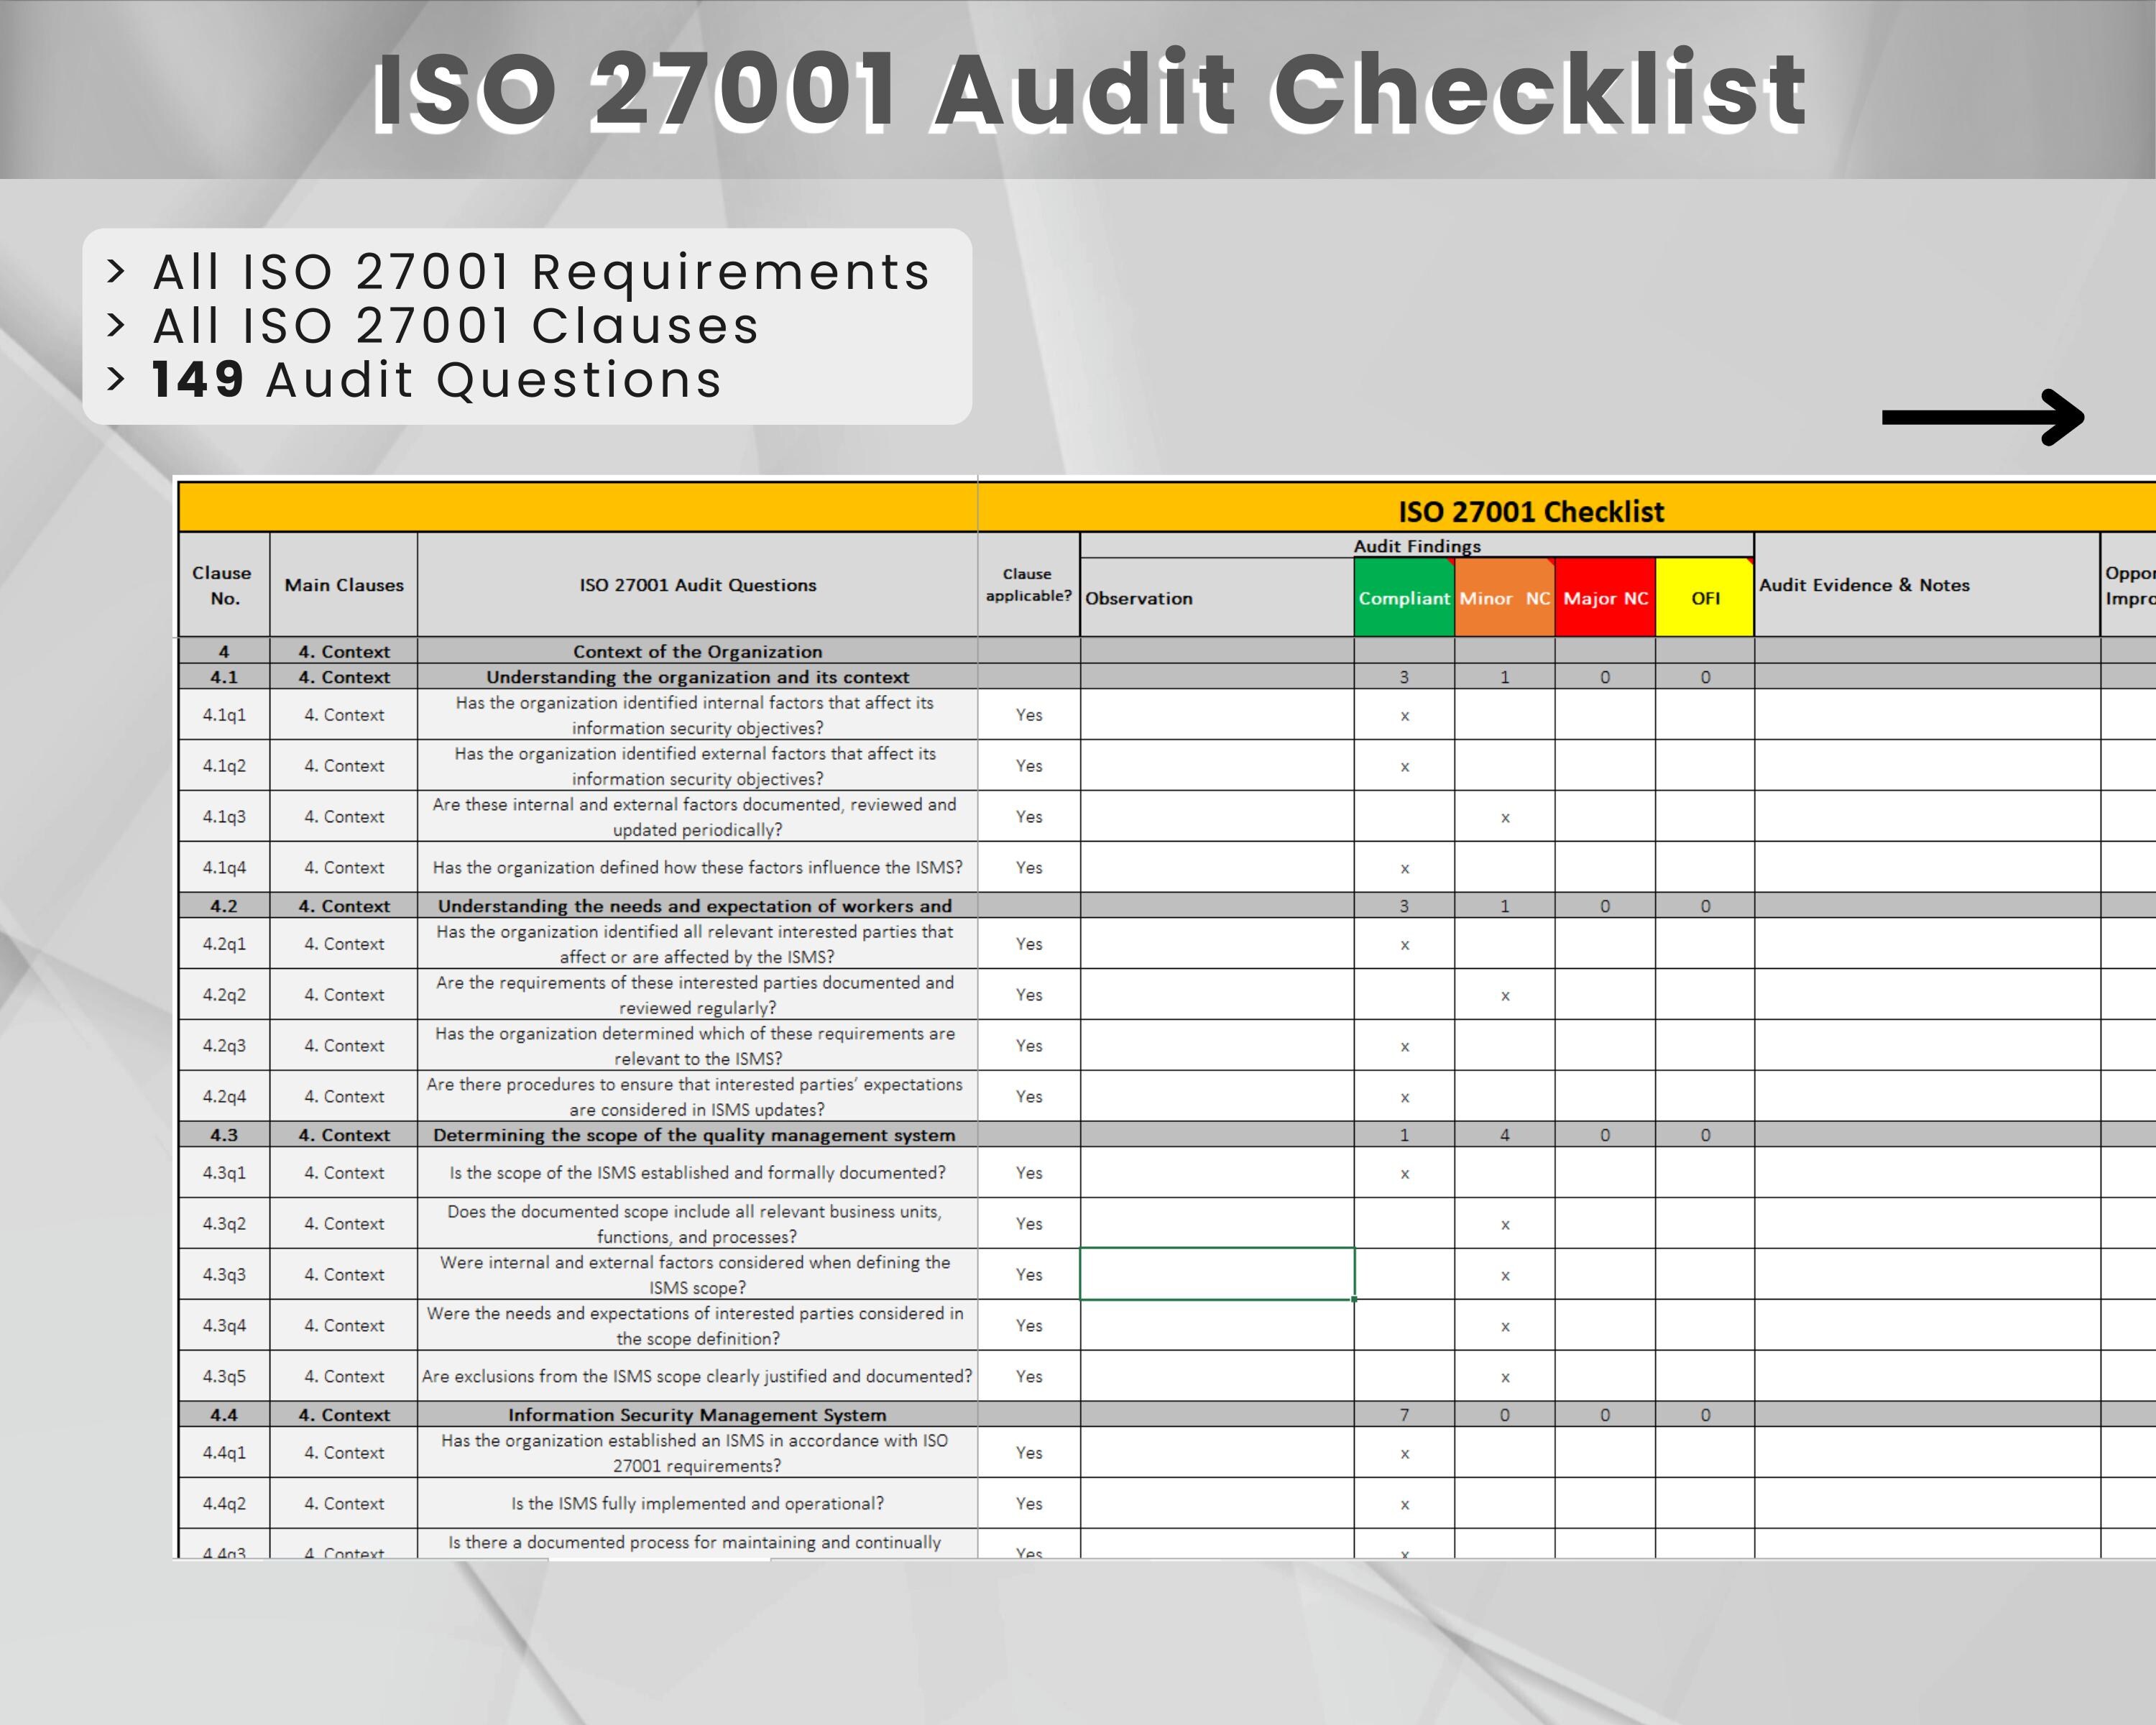Toggle the Compliant mark for clause 4.2q1
2156x1725 pixels.
(1404, 944)
